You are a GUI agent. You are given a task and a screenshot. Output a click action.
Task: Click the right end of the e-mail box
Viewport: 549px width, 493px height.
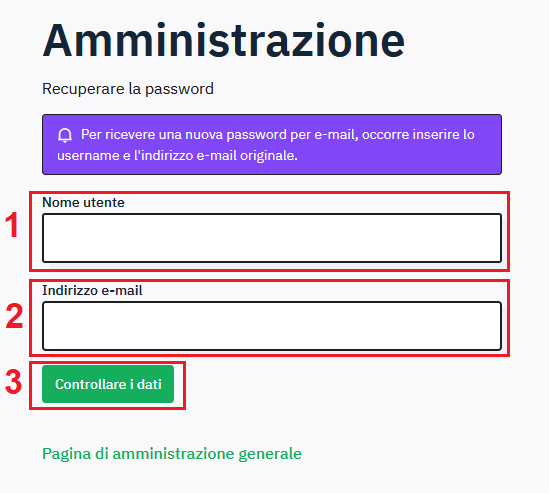(490, 326)
